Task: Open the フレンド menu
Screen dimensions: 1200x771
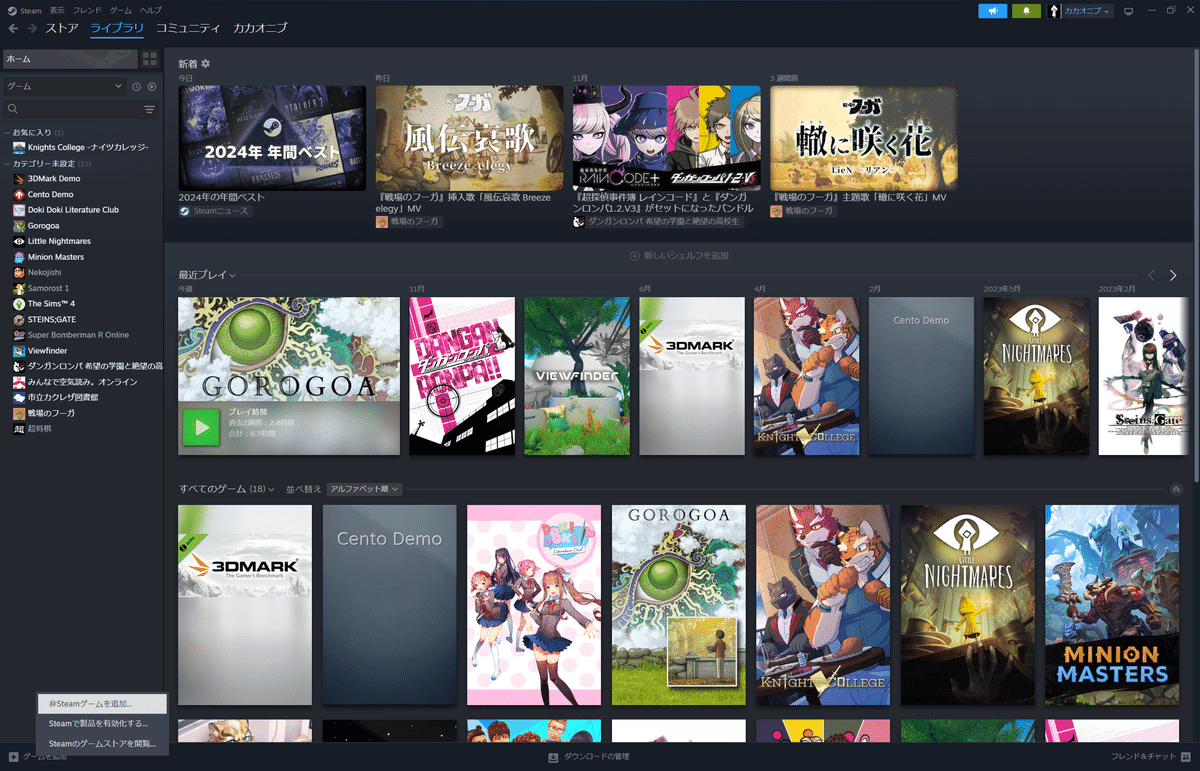Action: (x=87, y=9)
